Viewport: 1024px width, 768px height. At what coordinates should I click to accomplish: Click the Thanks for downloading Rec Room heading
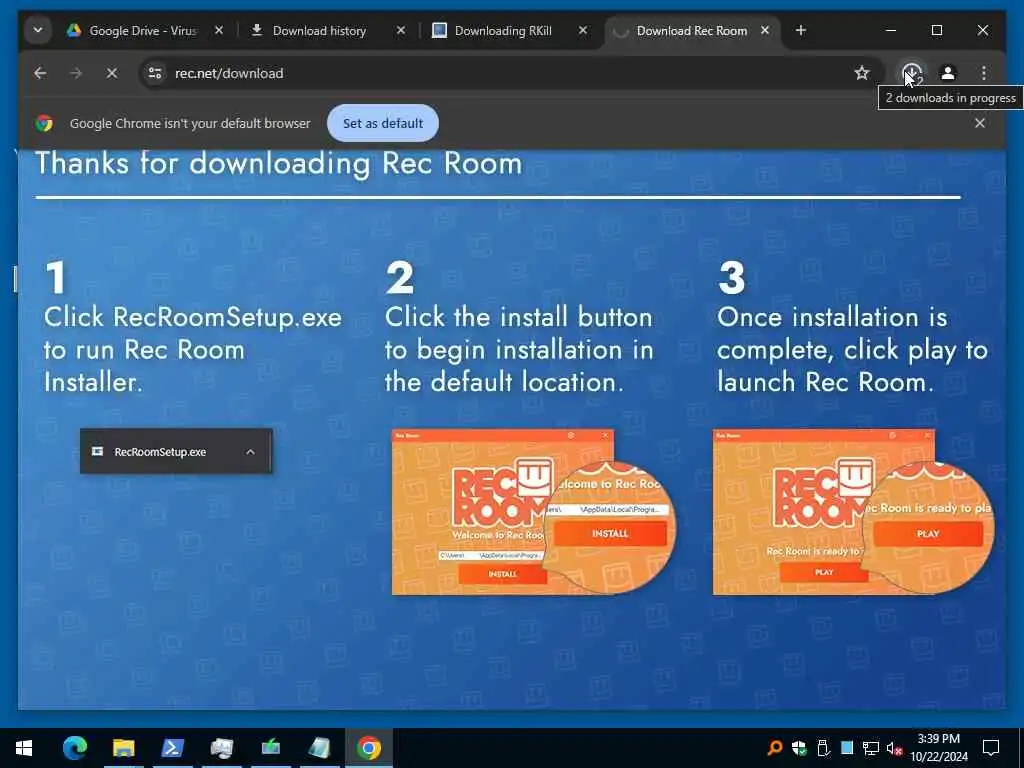[279, 163]
